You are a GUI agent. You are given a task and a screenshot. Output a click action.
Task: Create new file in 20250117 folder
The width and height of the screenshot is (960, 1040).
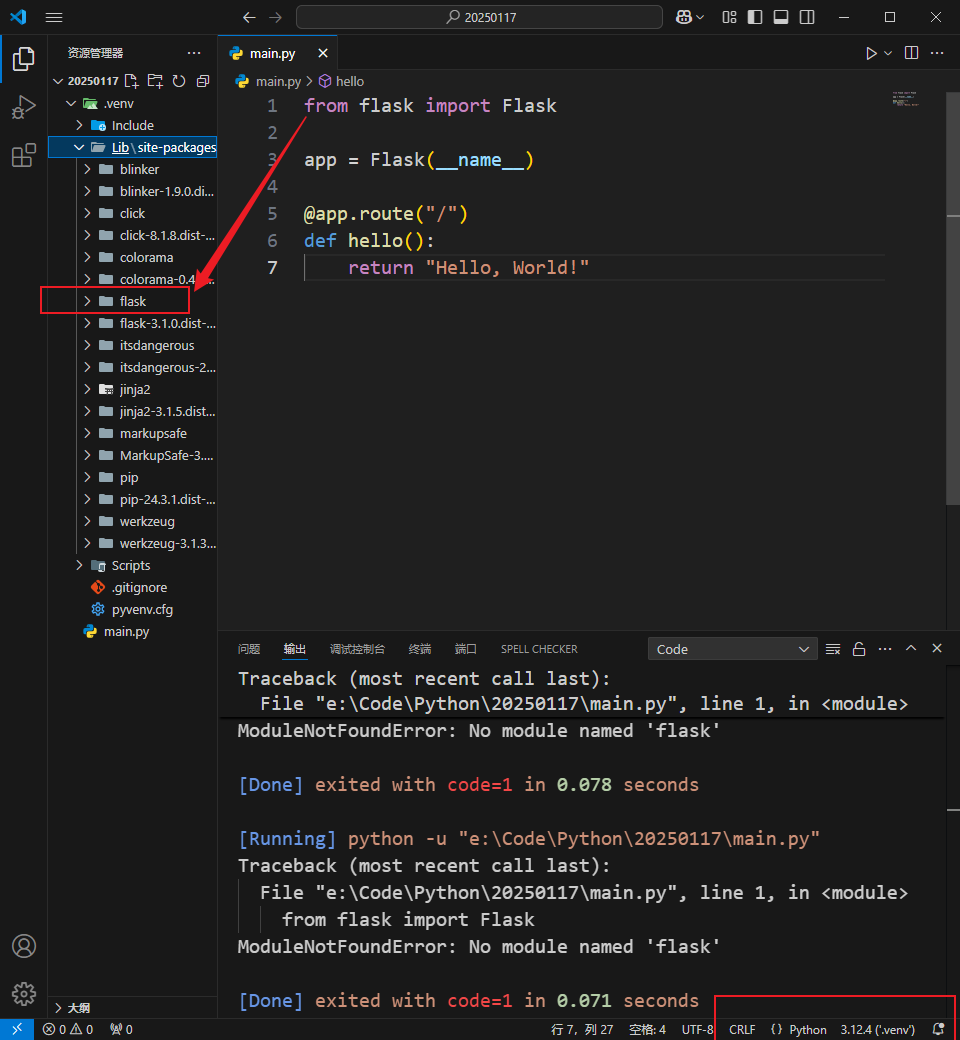click(131, 81)
